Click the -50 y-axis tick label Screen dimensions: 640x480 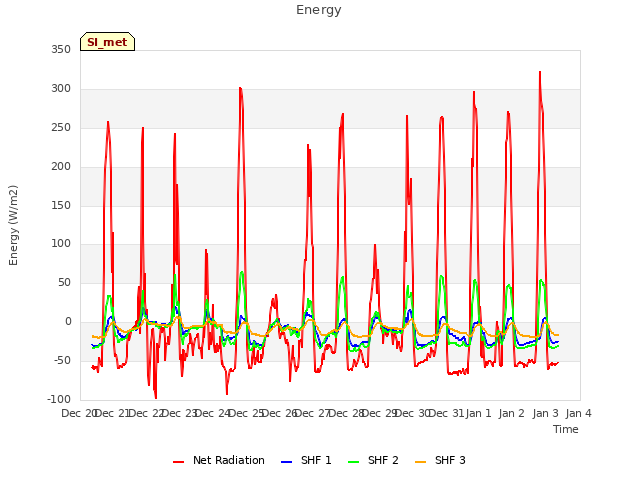pyautogui.click(x=62, y=360)
